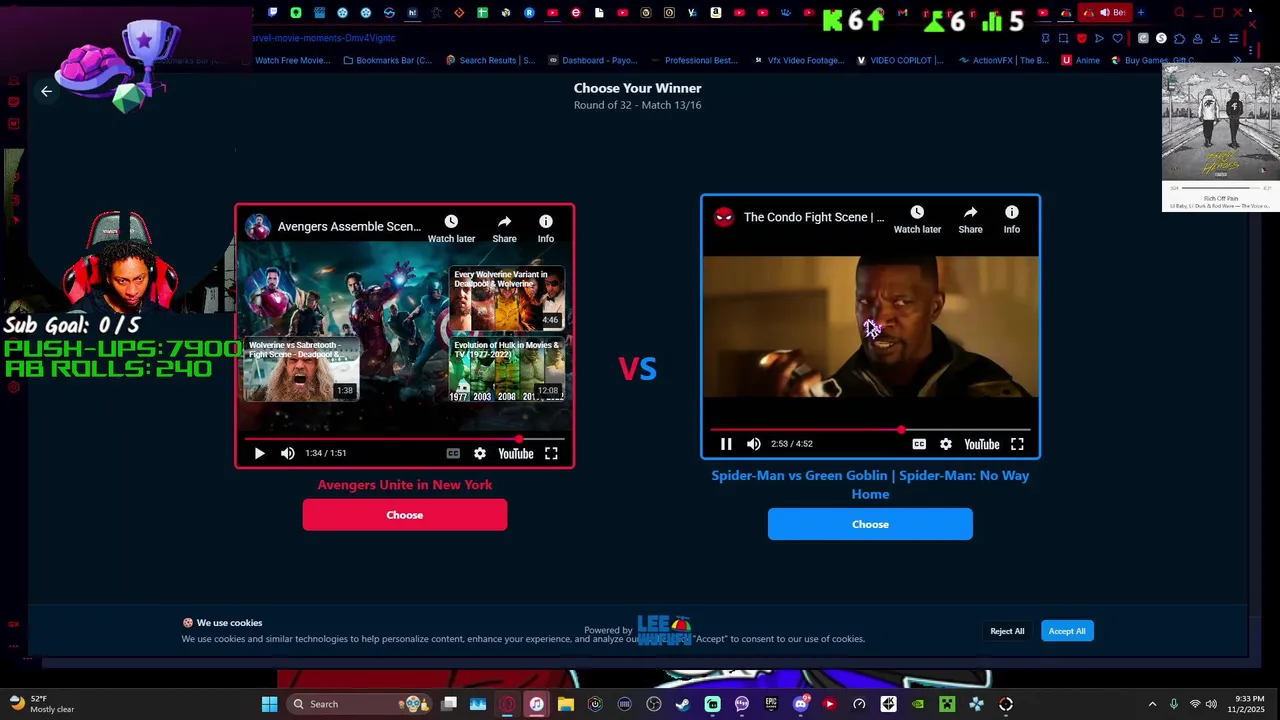
Task: Play the Avengers Assemble video
Action: coord(259,453)
